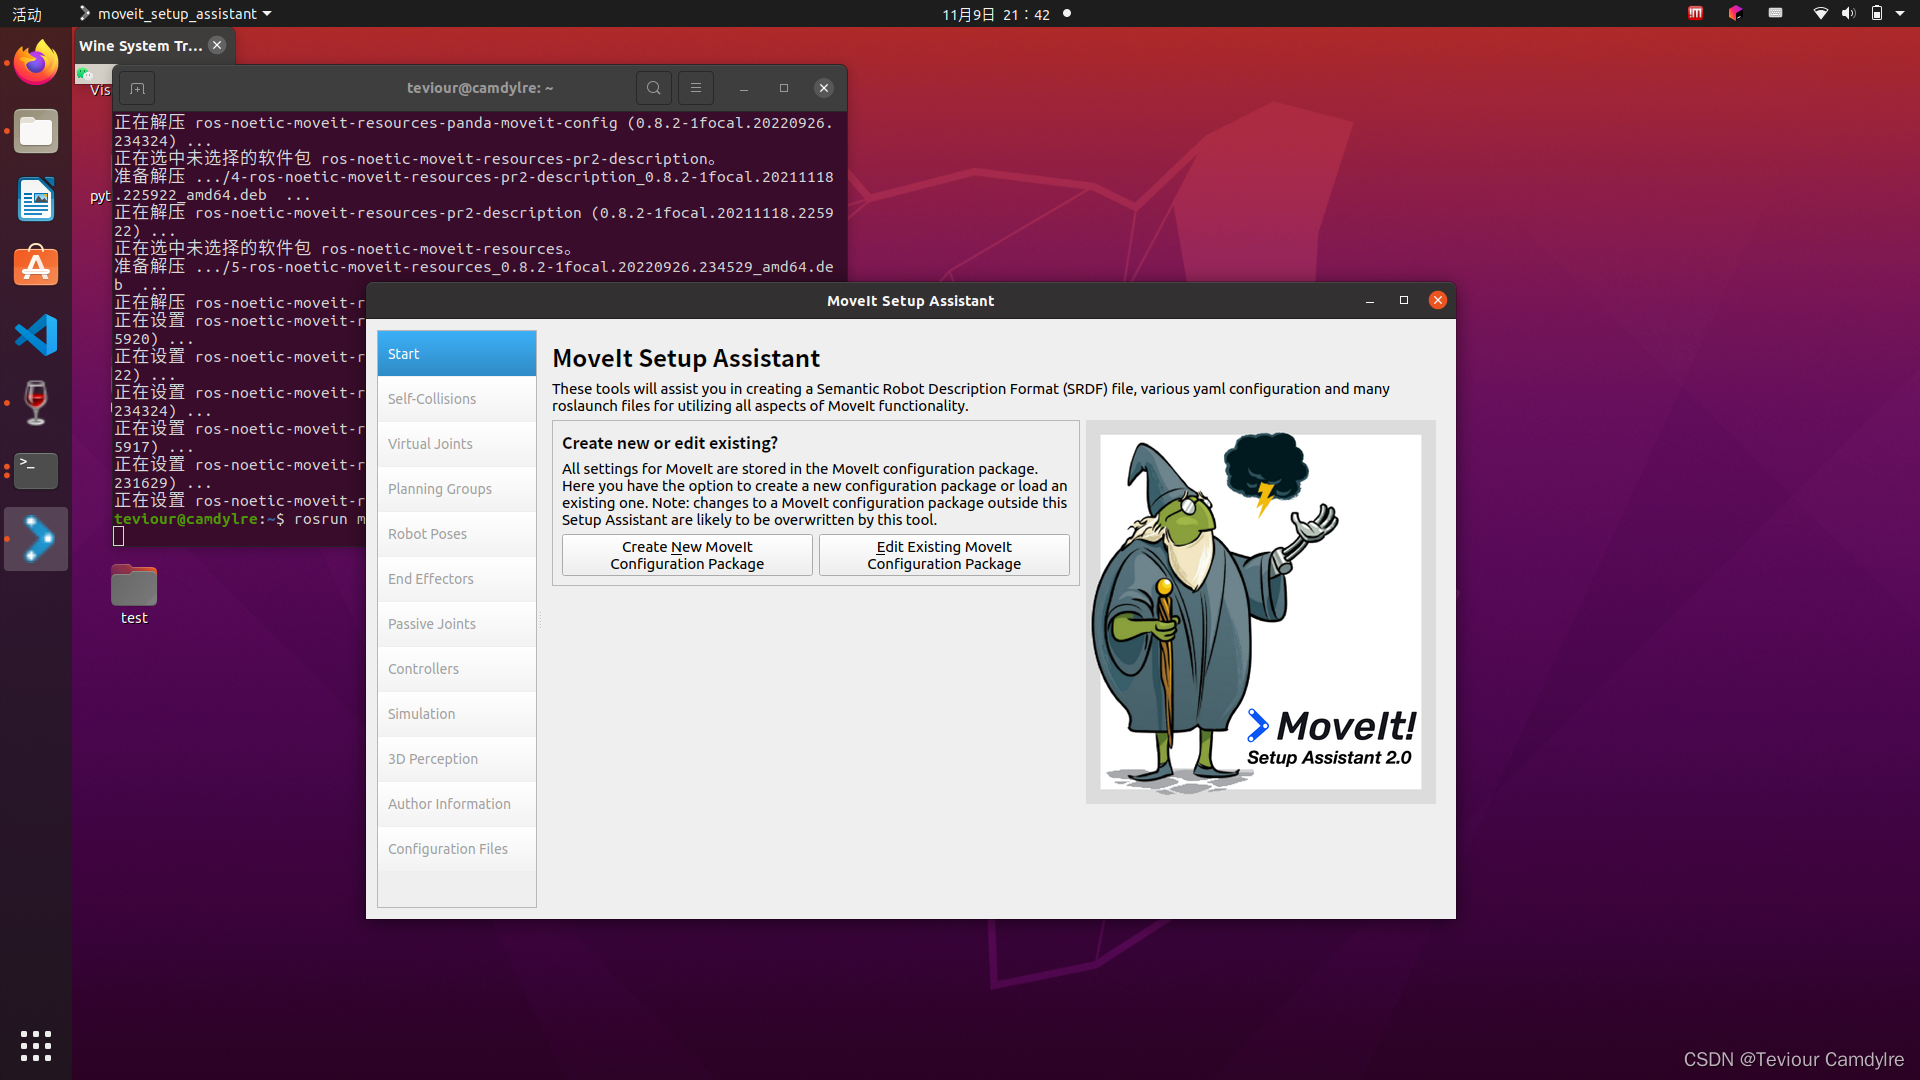The width and height of the screenshot is (1920, 1080).
Task: Select the MoveIt Setup Assistant dock icon
Action: [36, 539]
